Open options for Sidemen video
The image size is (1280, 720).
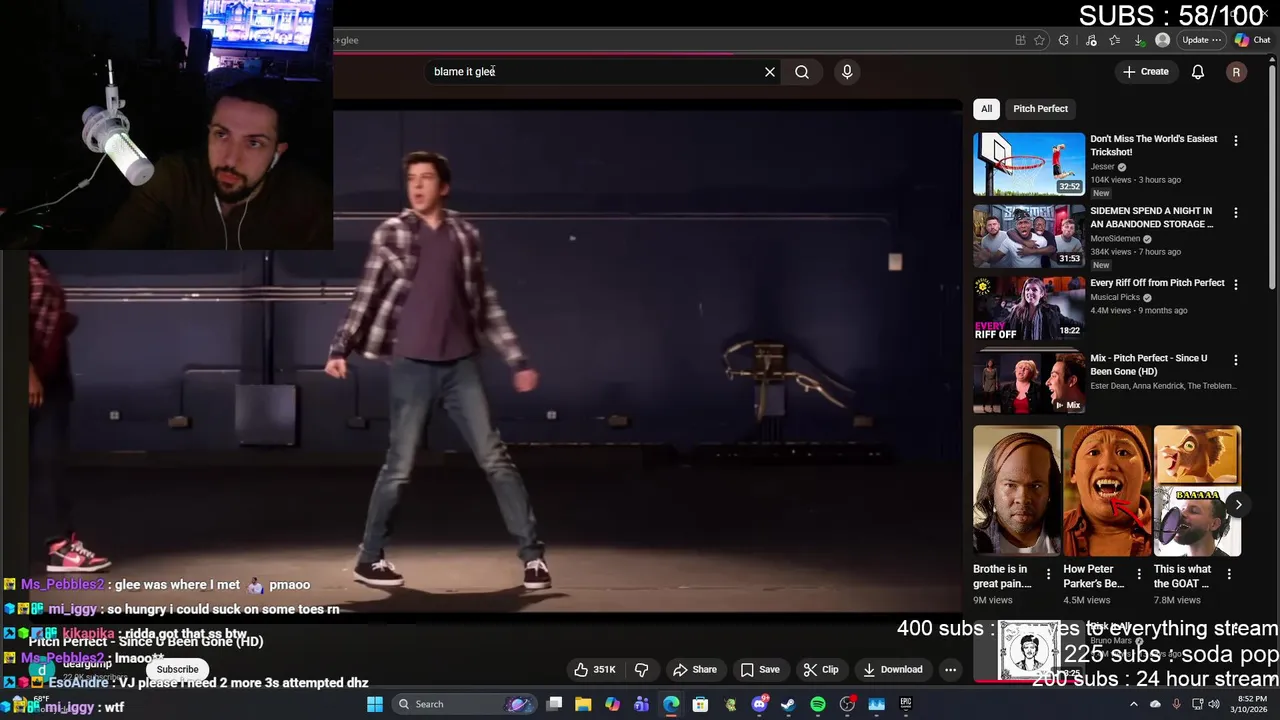point(1236,213)
